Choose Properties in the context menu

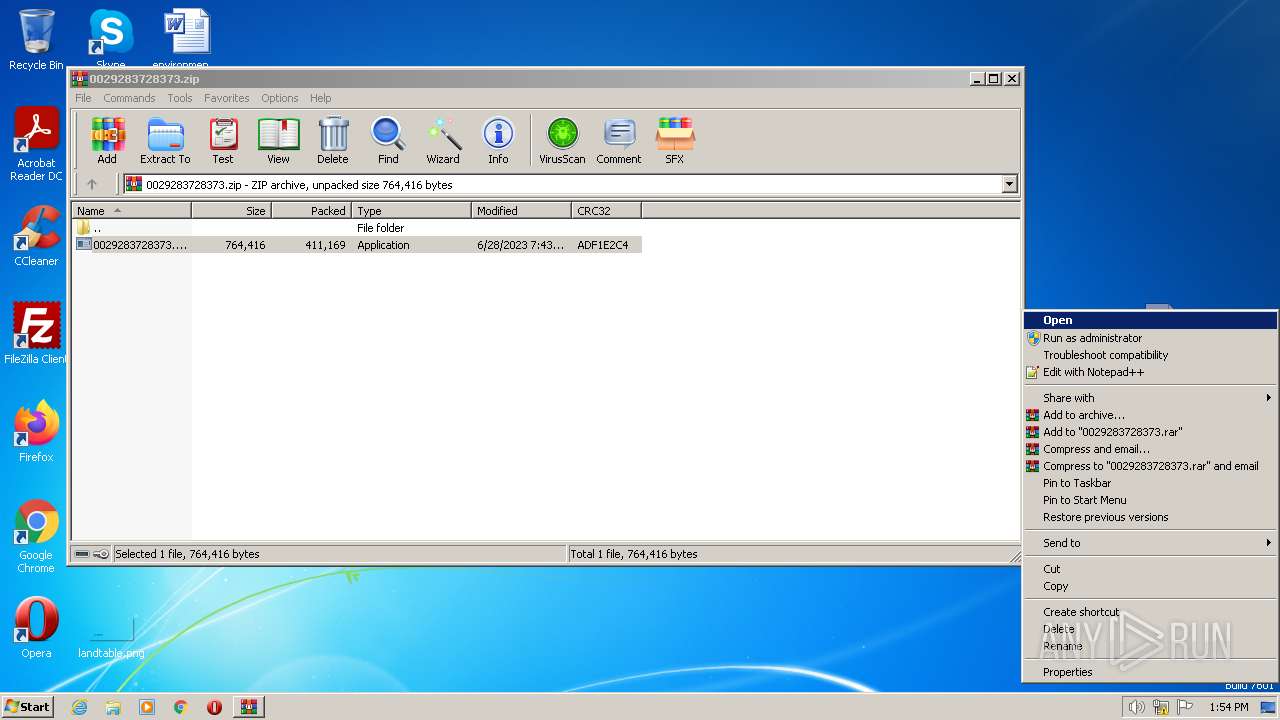coord(1150,672)
